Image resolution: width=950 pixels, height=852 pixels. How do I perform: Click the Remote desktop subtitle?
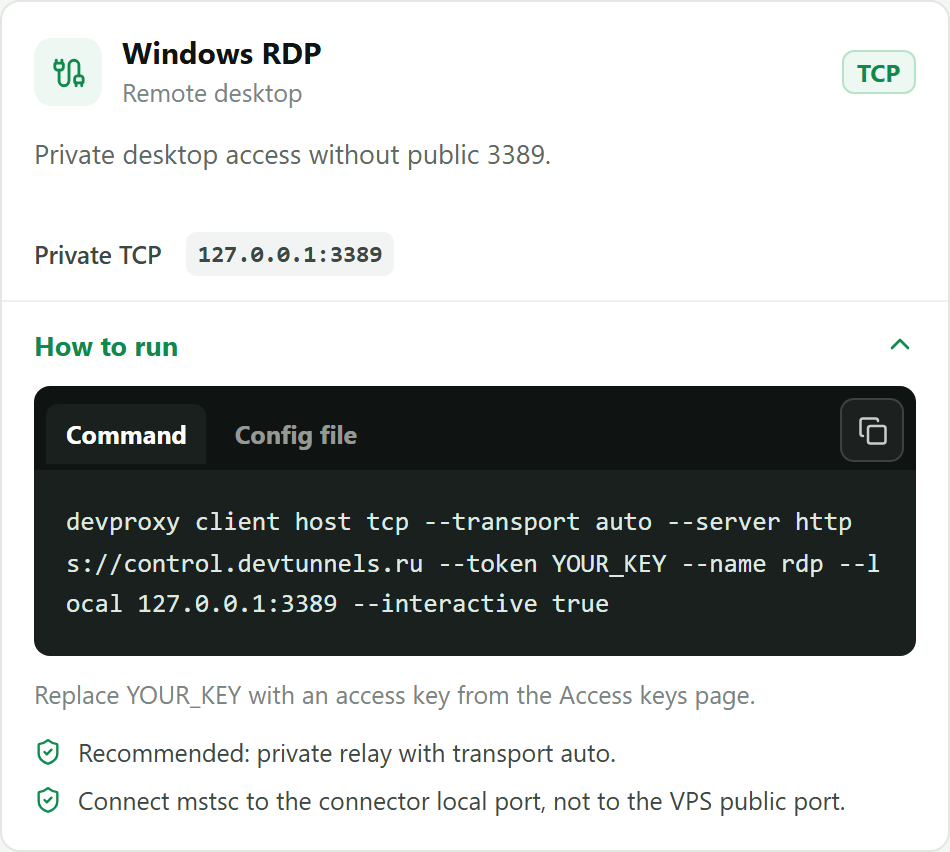[x=212, y=93]
